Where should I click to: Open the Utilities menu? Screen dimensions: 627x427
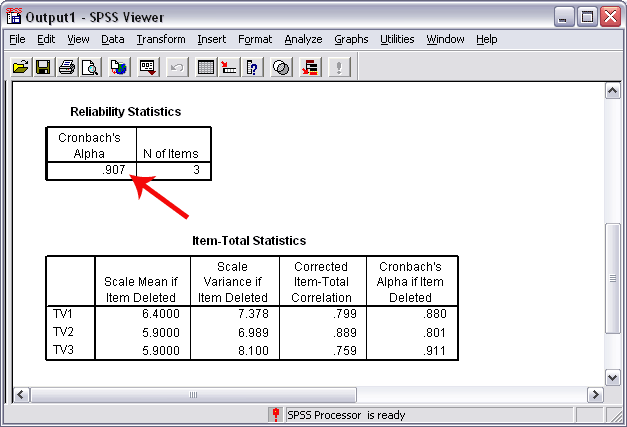coord(397,39)
